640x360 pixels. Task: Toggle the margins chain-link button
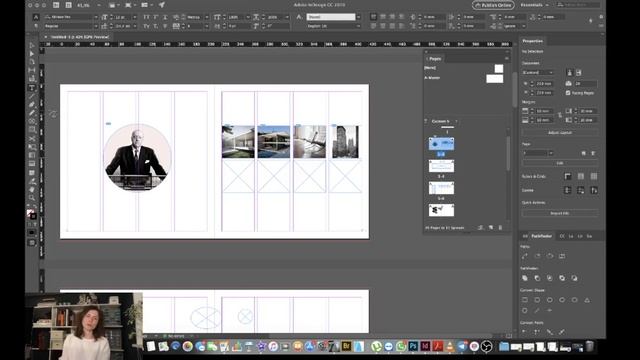pyautogui.click(x=560, y=116)
